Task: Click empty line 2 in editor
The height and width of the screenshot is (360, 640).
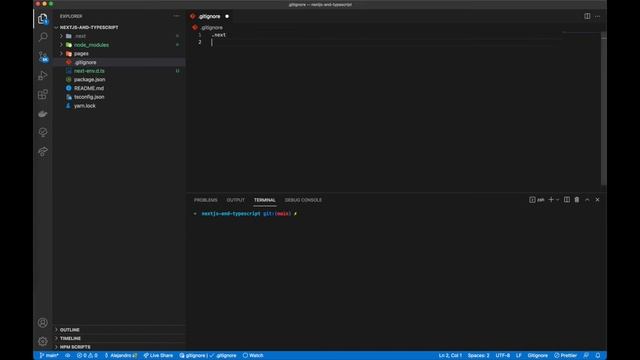Action: pos(384,42)
